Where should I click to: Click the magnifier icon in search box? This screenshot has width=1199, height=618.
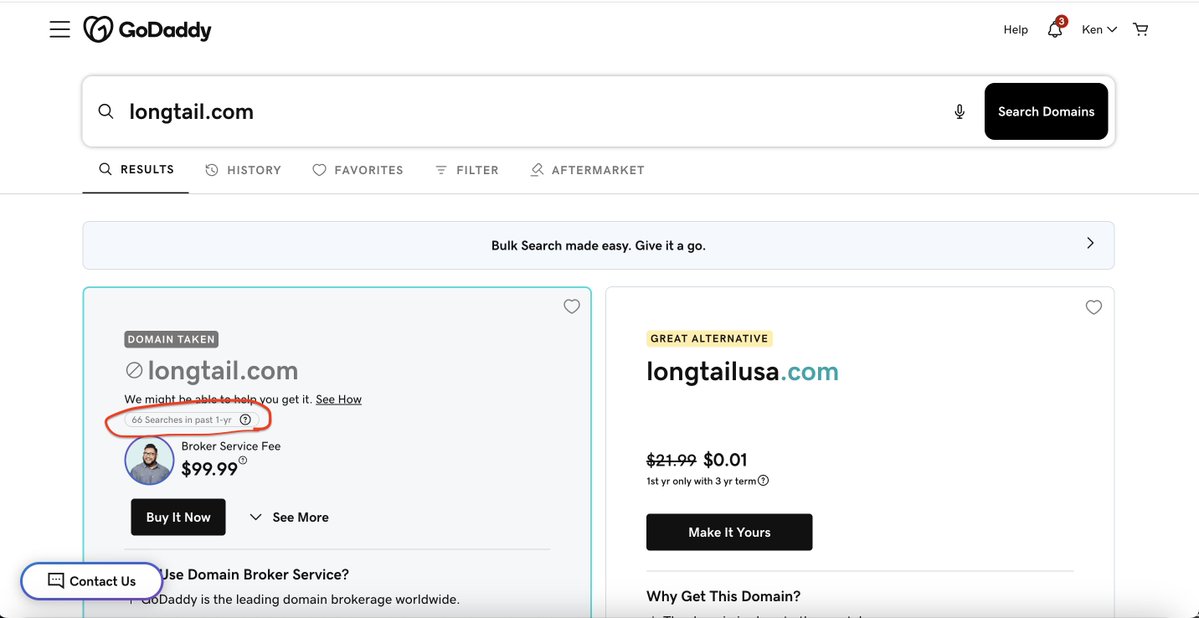pos(106,112)
